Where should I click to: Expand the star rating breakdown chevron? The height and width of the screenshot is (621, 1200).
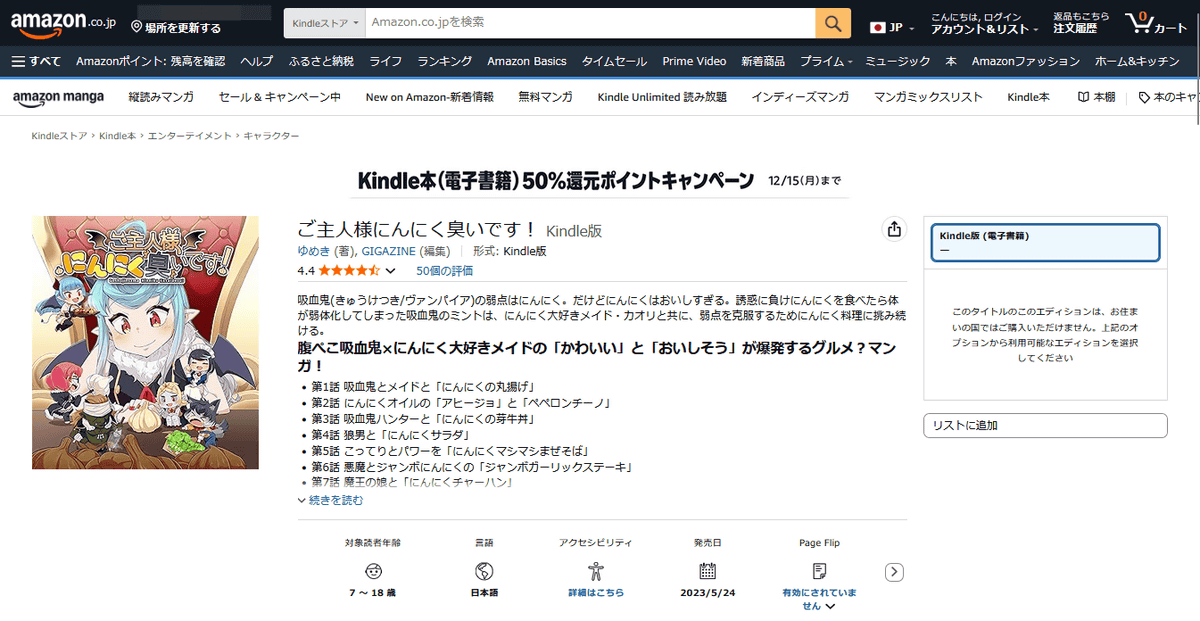pyautogui.click(x=391, y=271)
